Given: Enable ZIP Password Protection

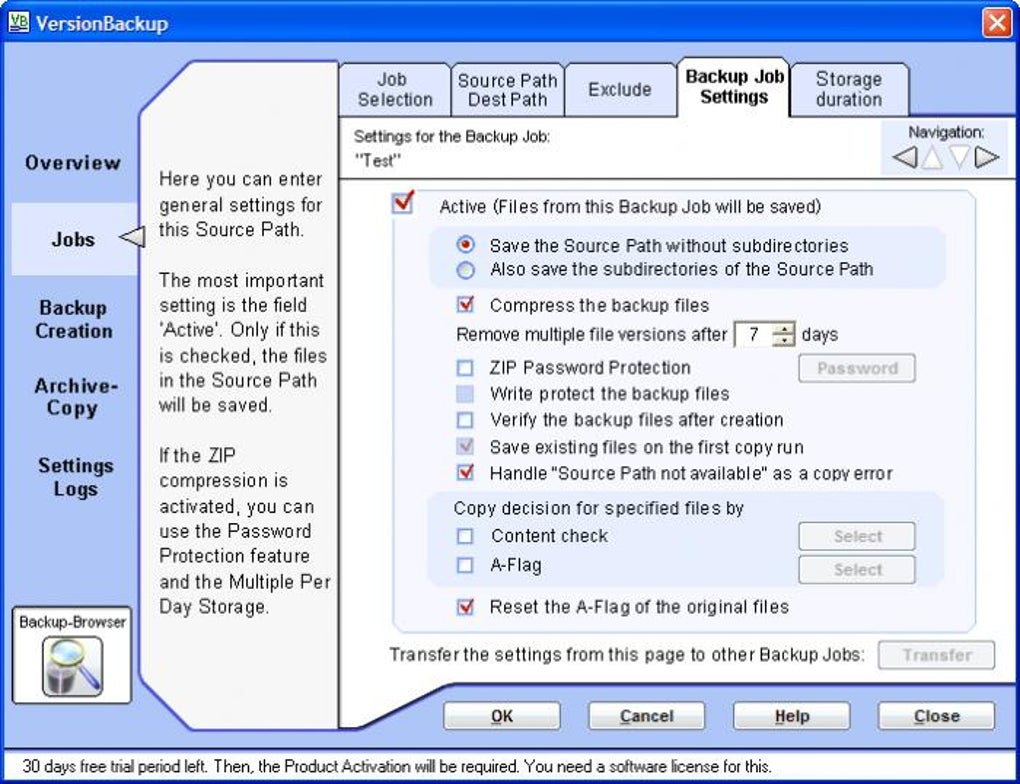Looking at the screenshot, I should coord(465,368).
